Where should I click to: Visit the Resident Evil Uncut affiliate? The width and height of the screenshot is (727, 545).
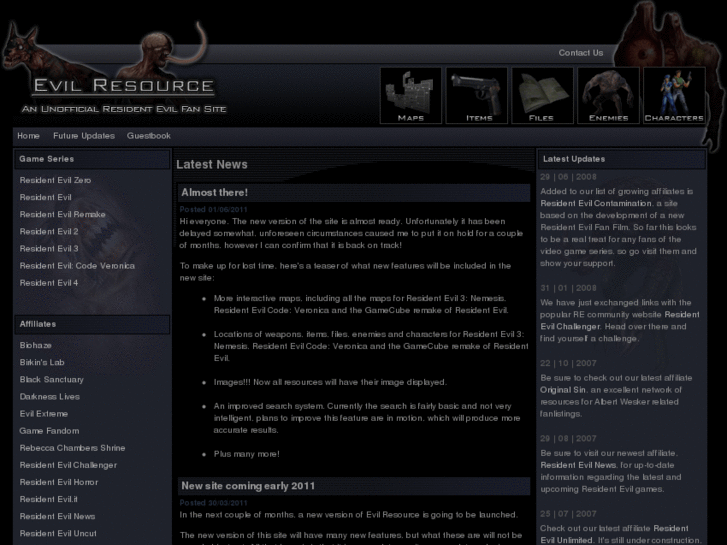point(58,534)
